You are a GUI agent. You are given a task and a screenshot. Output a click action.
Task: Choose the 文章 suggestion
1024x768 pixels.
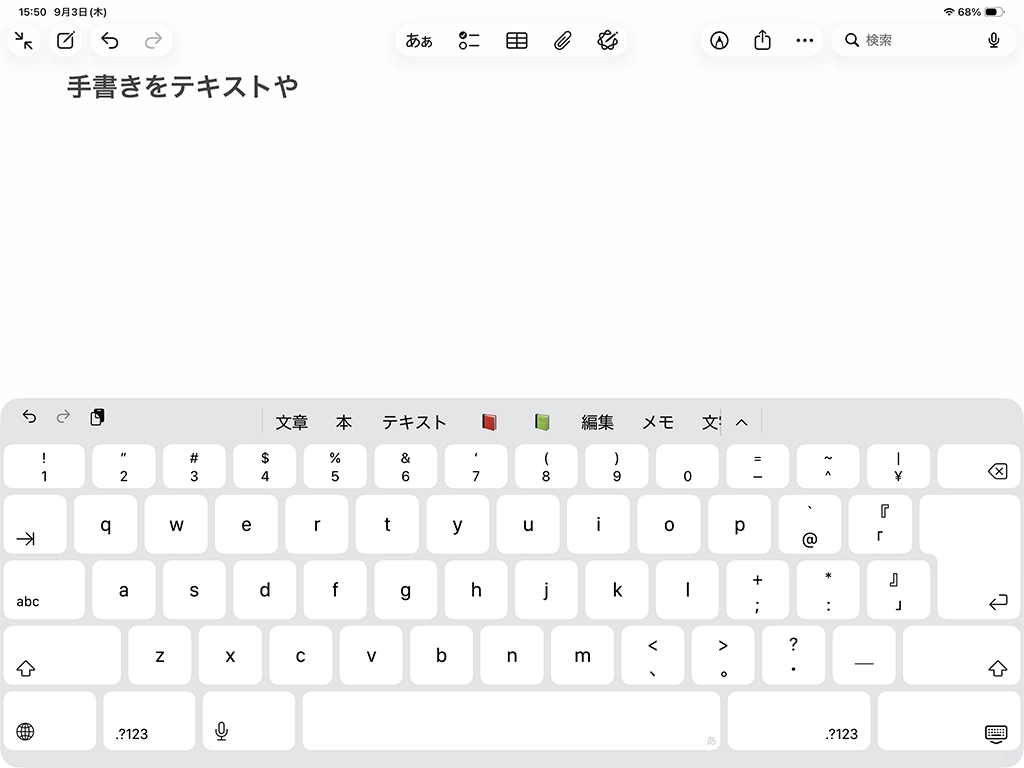pyautogui.click(x=291, y=423)
